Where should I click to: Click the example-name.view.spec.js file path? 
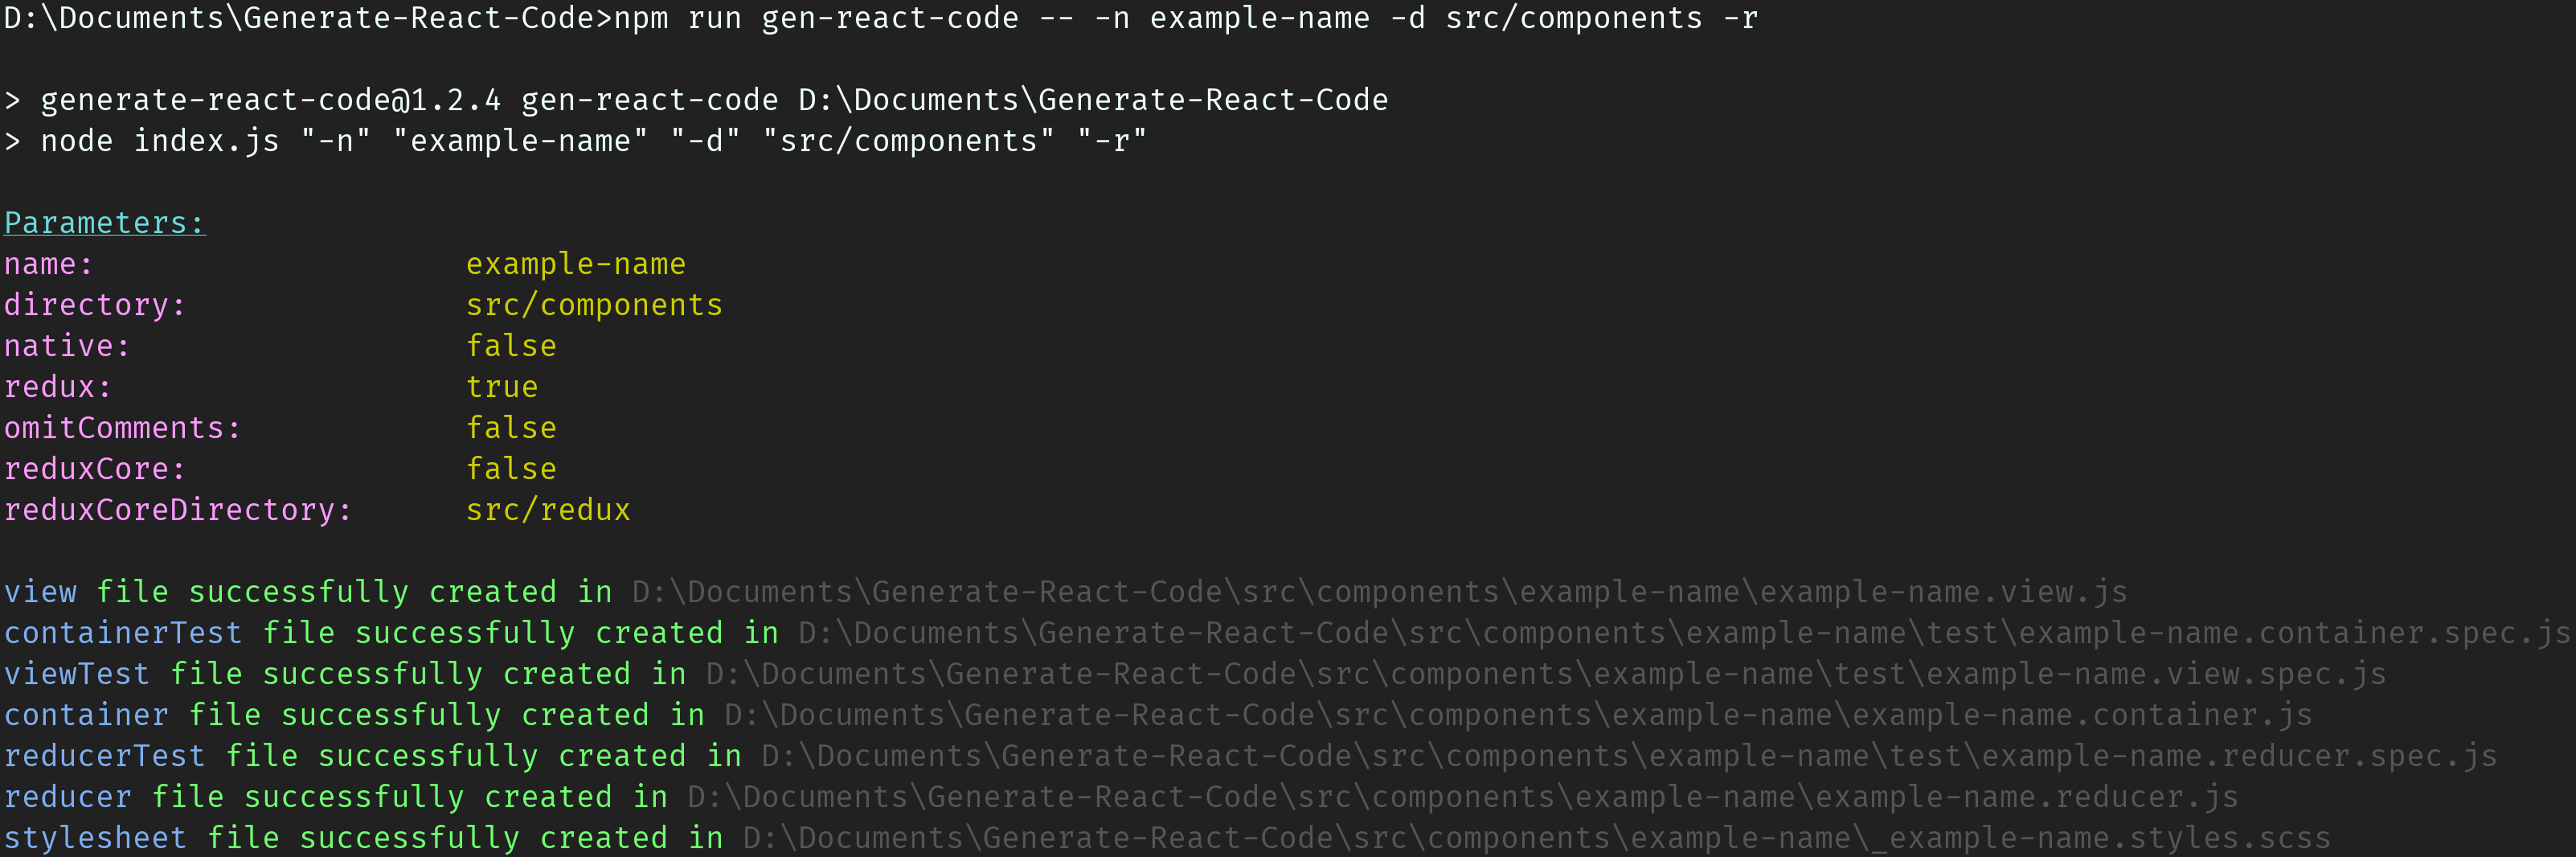pyautogui.click(x=1546, y=674)
